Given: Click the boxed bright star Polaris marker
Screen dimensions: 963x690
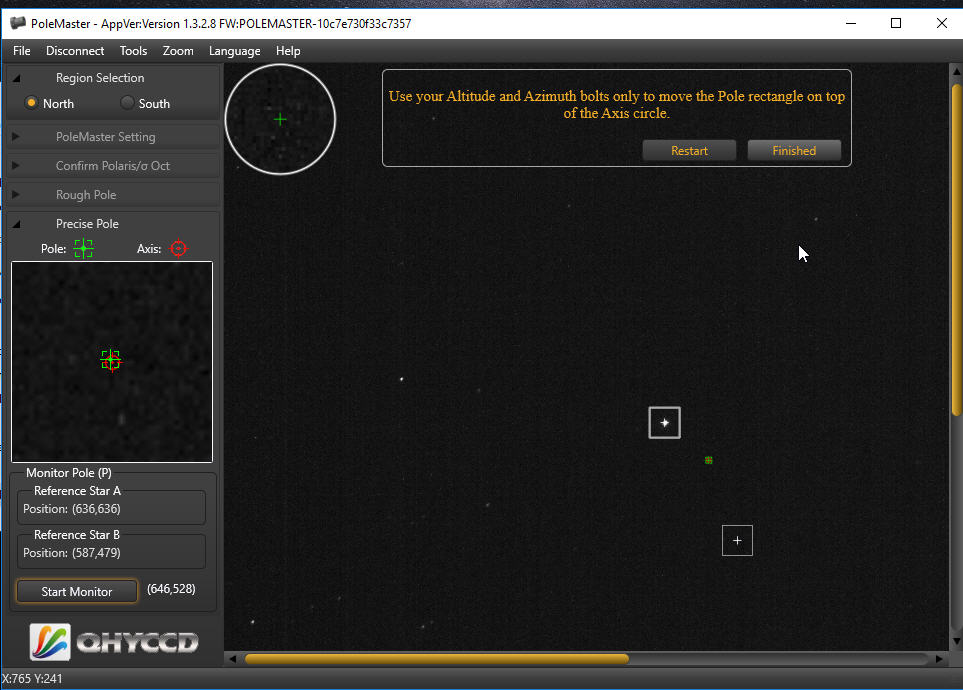Looking at the screenshot, I should click(664, 423).
